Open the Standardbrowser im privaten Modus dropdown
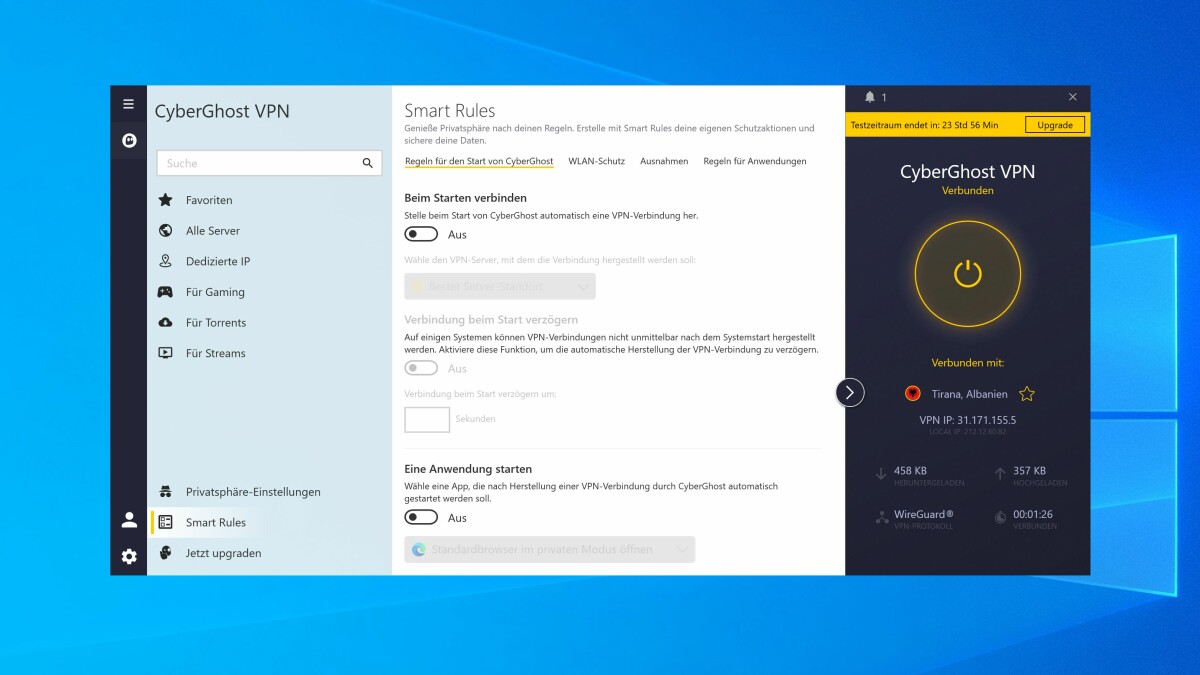This screenshot has width=1200, height=675. coord(549,549)
